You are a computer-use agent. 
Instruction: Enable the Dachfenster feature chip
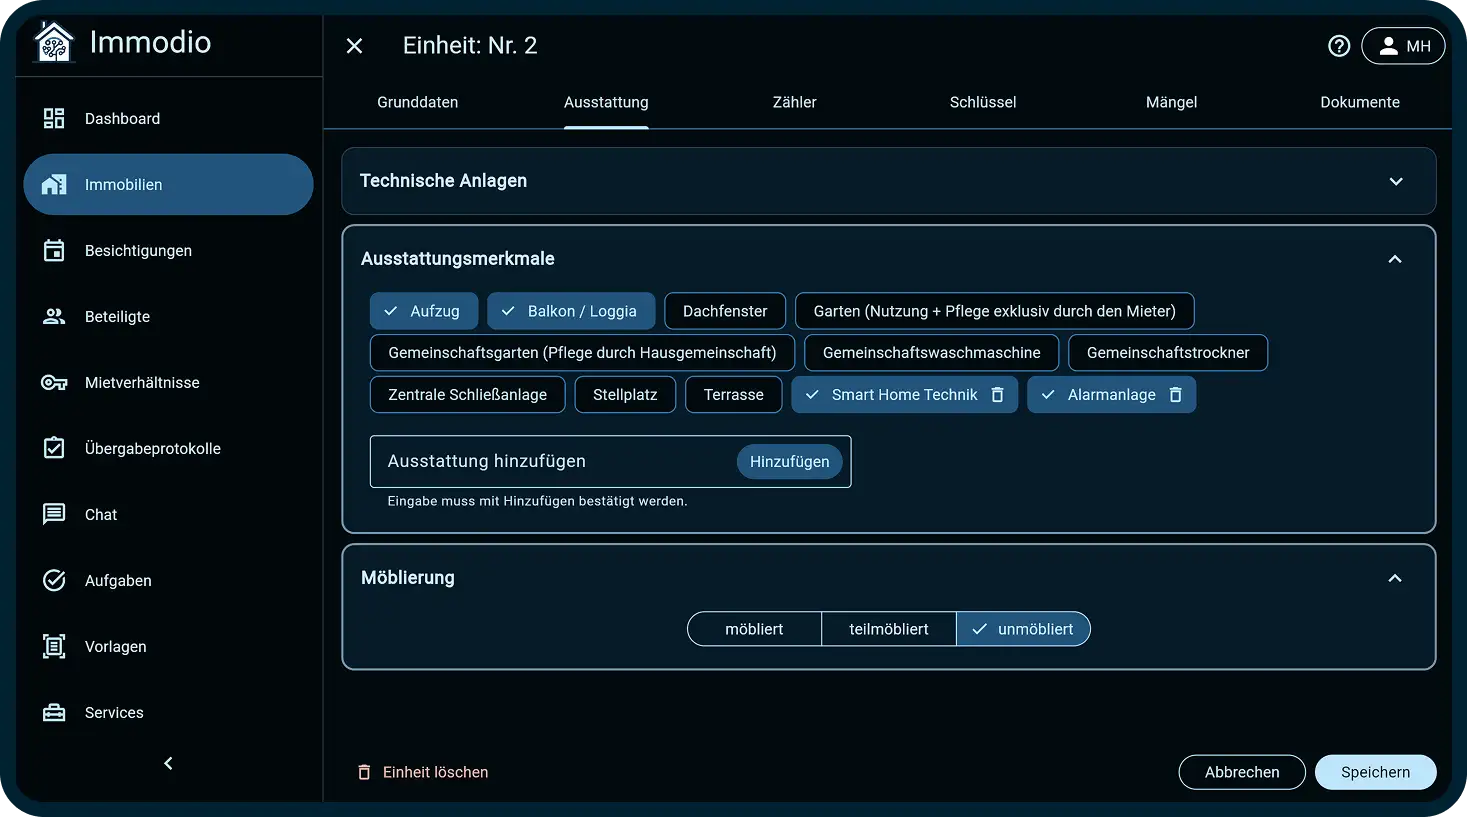tap(725, 311)
